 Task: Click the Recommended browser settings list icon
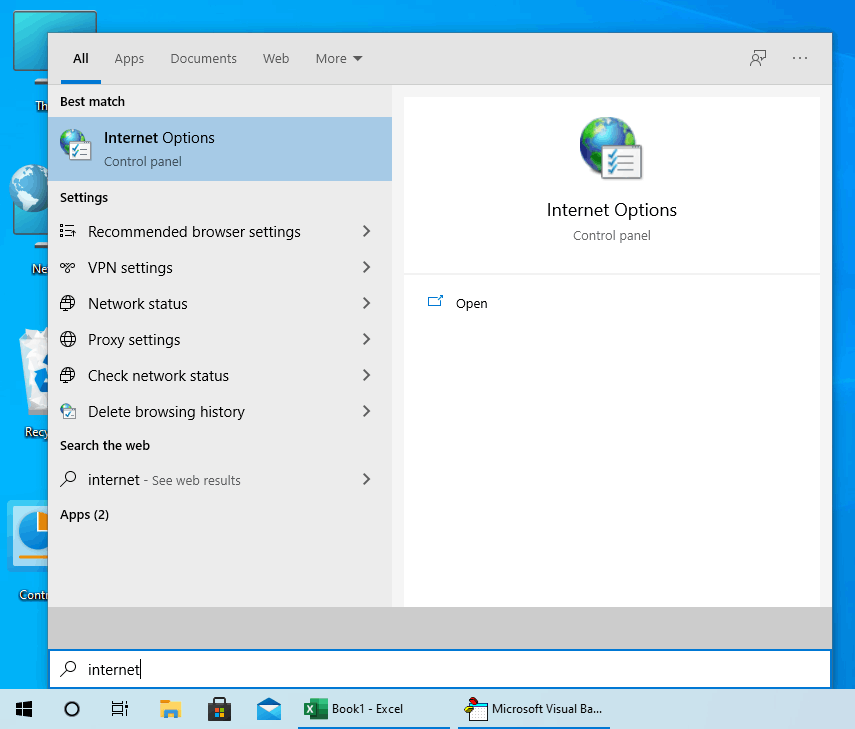click(68, 231)
